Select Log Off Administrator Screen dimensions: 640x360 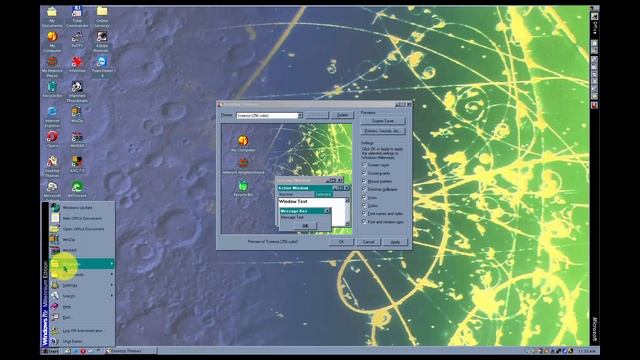(x=82, y=331)
